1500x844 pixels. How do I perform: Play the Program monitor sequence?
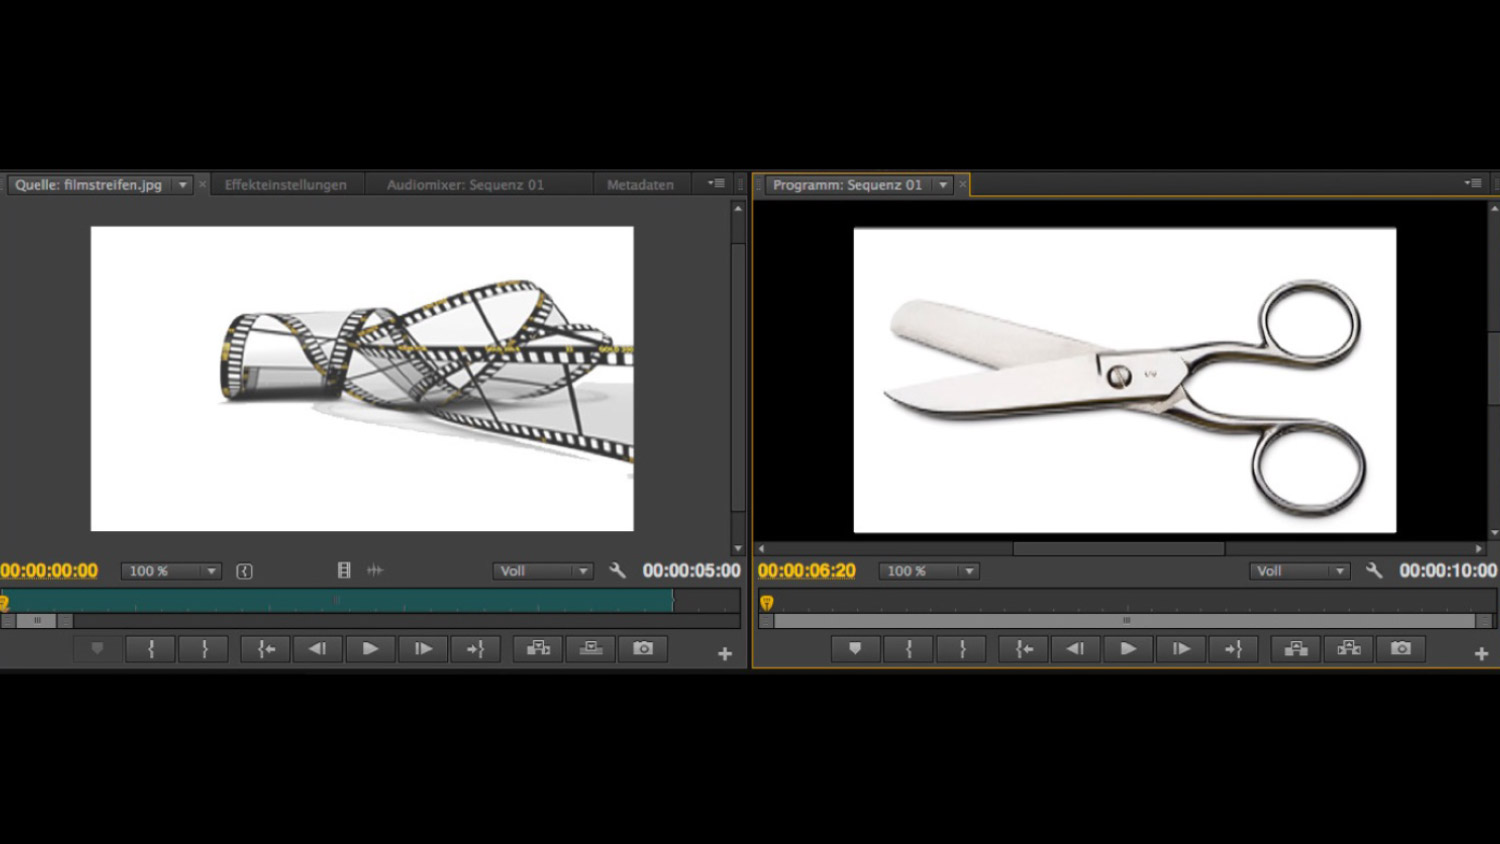click(x=1128, y=649)
